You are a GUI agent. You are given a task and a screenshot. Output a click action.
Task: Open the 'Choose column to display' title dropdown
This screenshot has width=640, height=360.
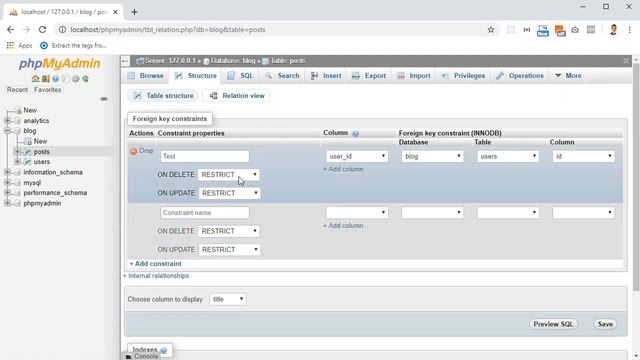coord(228,299)
